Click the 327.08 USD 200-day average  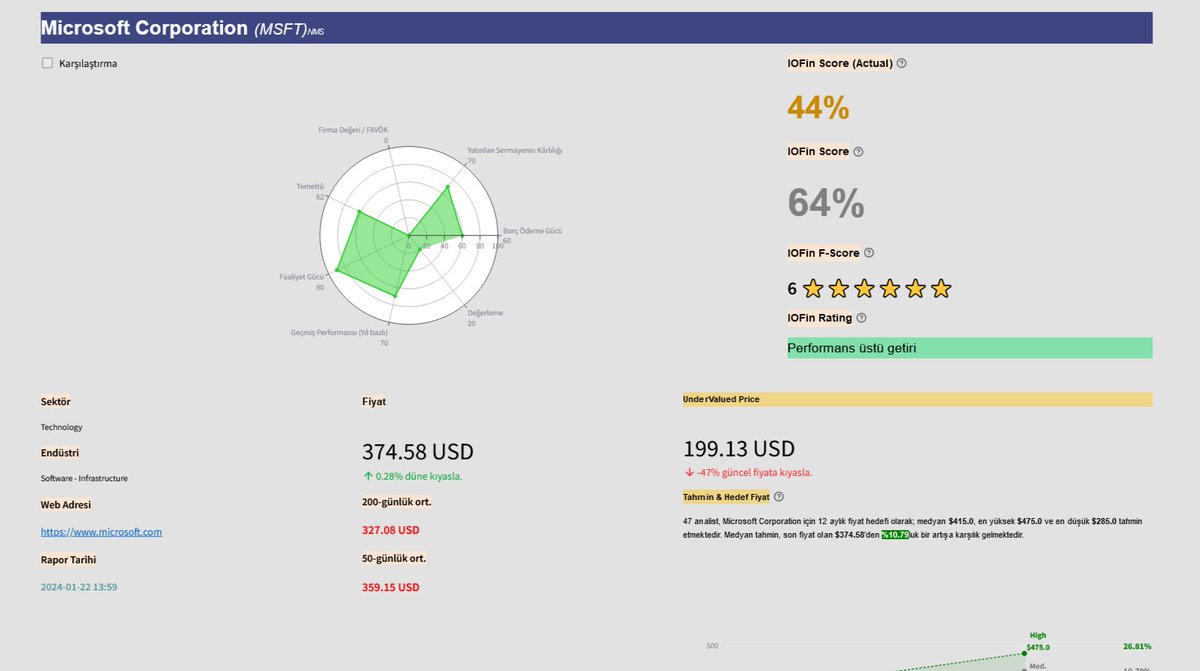[390, 530]
